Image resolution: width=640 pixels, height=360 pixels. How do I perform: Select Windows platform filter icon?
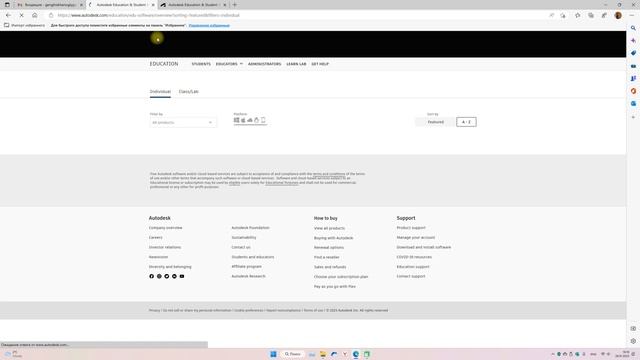pos(236,120)
